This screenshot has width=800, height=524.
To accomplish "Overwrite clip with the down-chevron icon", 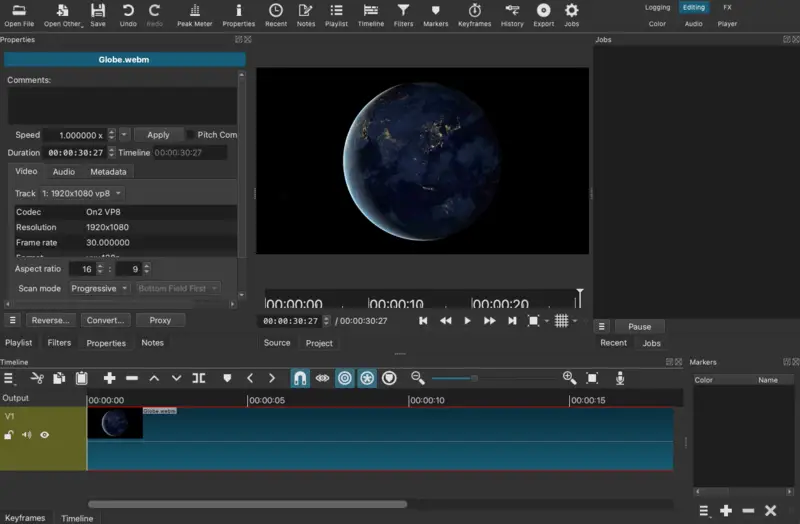I will coord(176,378).
